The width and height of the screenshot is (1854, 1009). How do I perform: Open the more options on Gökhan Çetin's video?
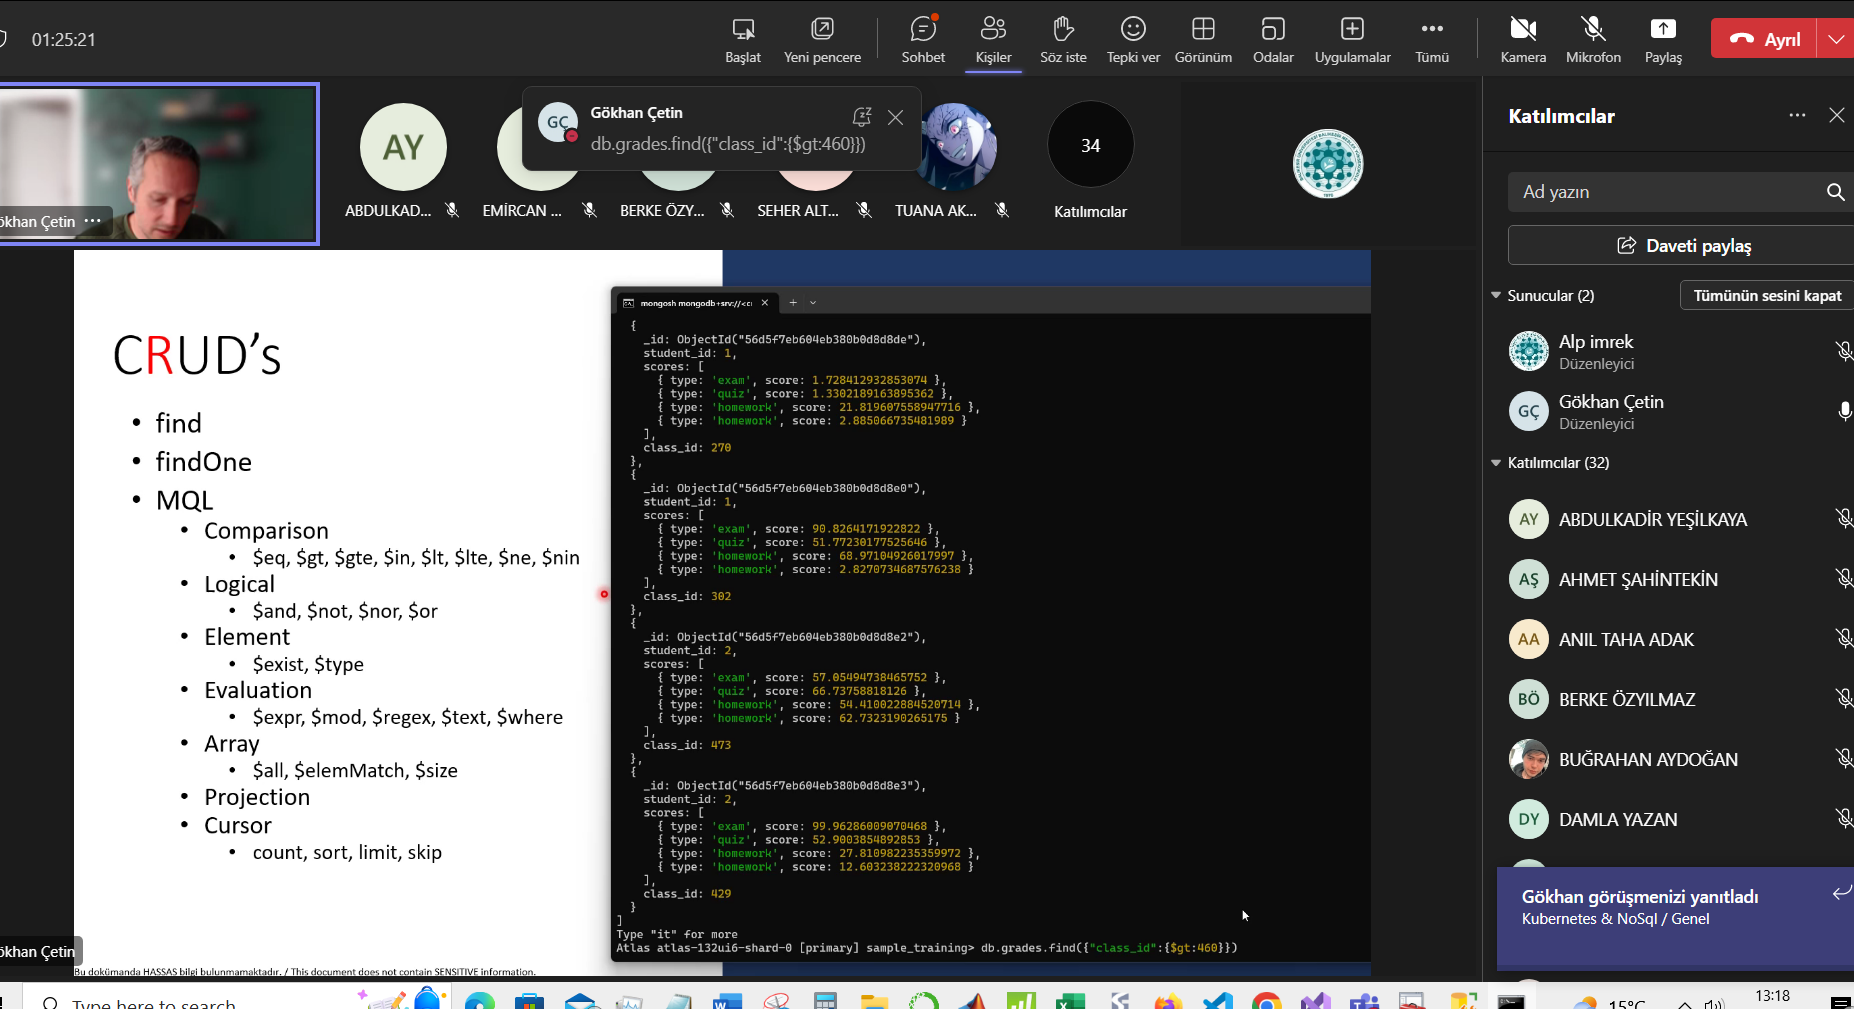tap(93, 221)
